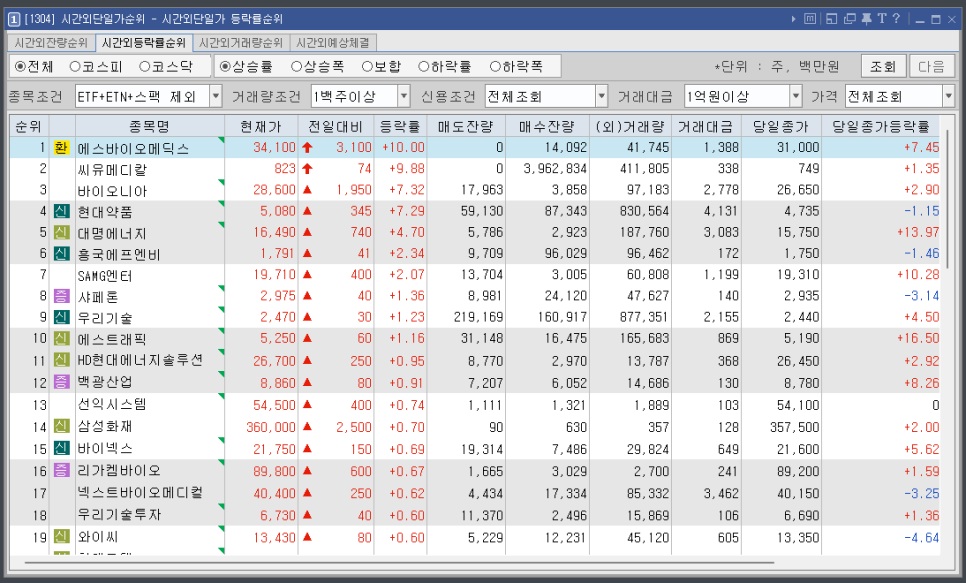Select stock name 씨유메디칼
The height and width of the screenshot is (583, 966).
pyautogui.click(x=112, y=169)
